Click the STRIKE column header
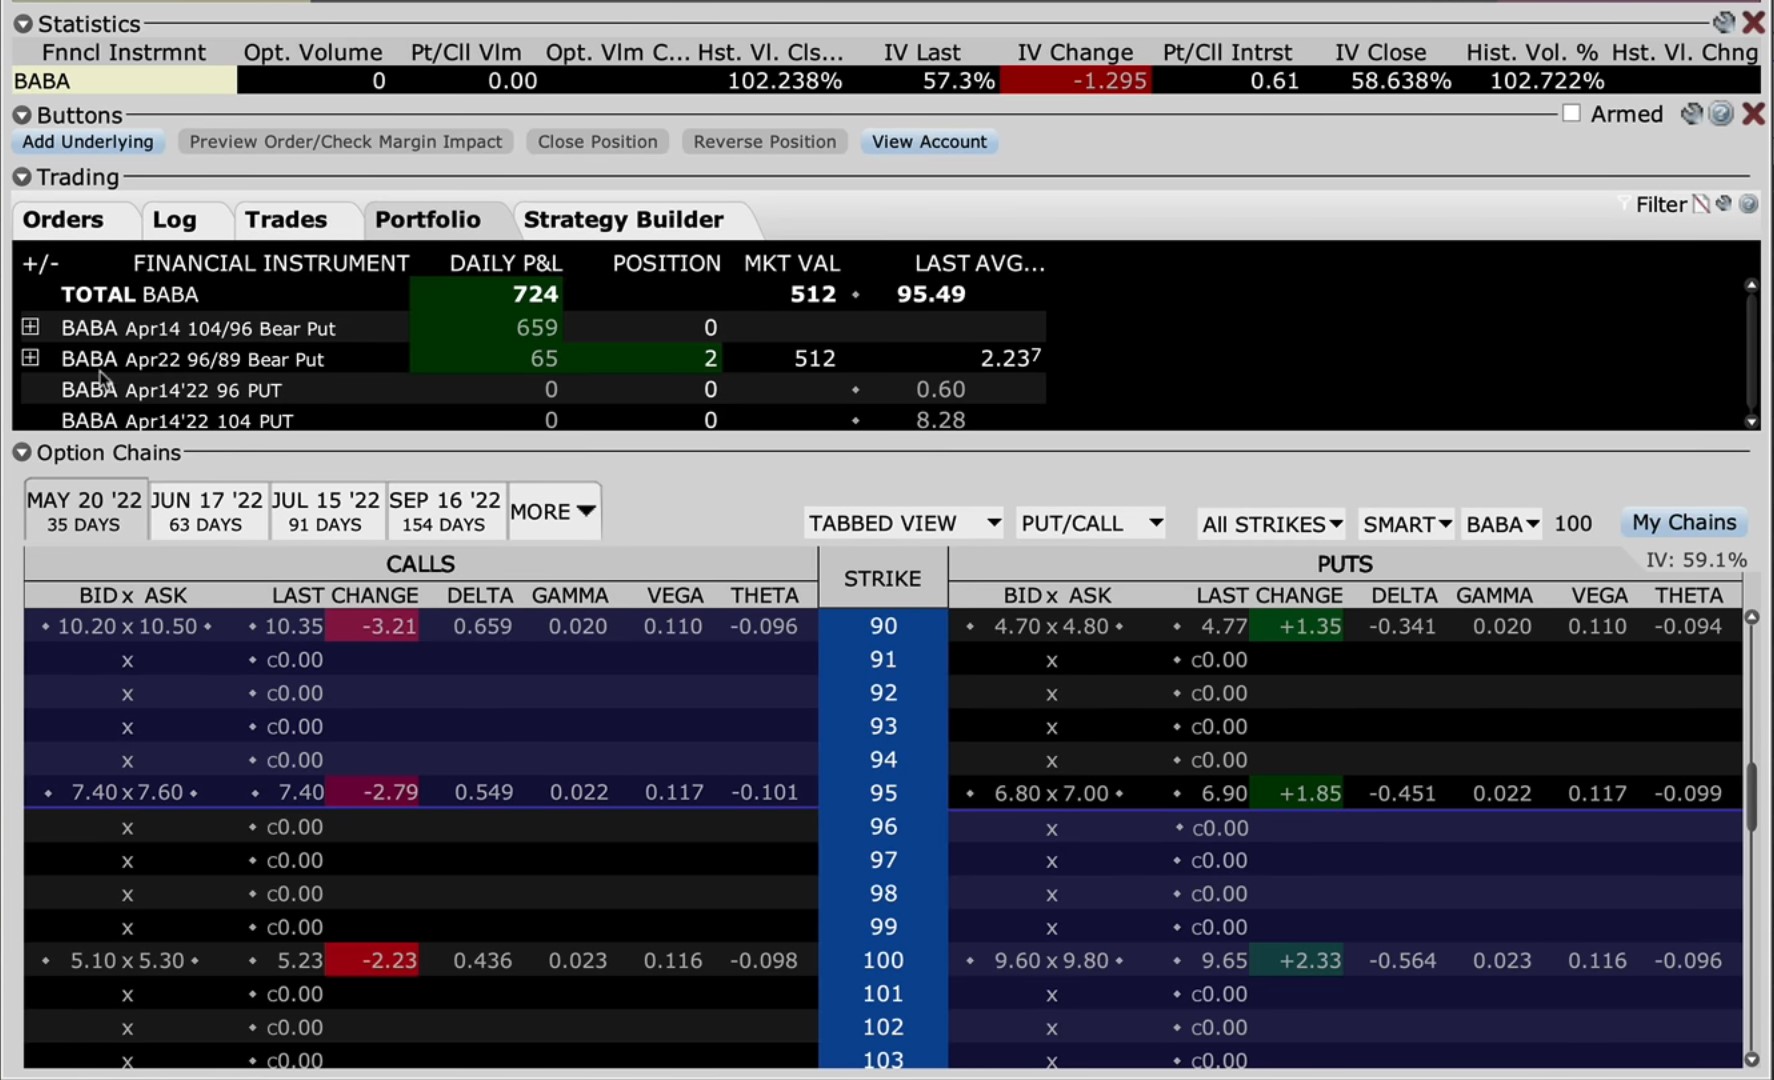Image resolution: width=1774 pixels, height=1080 pixels. (882, 578)
